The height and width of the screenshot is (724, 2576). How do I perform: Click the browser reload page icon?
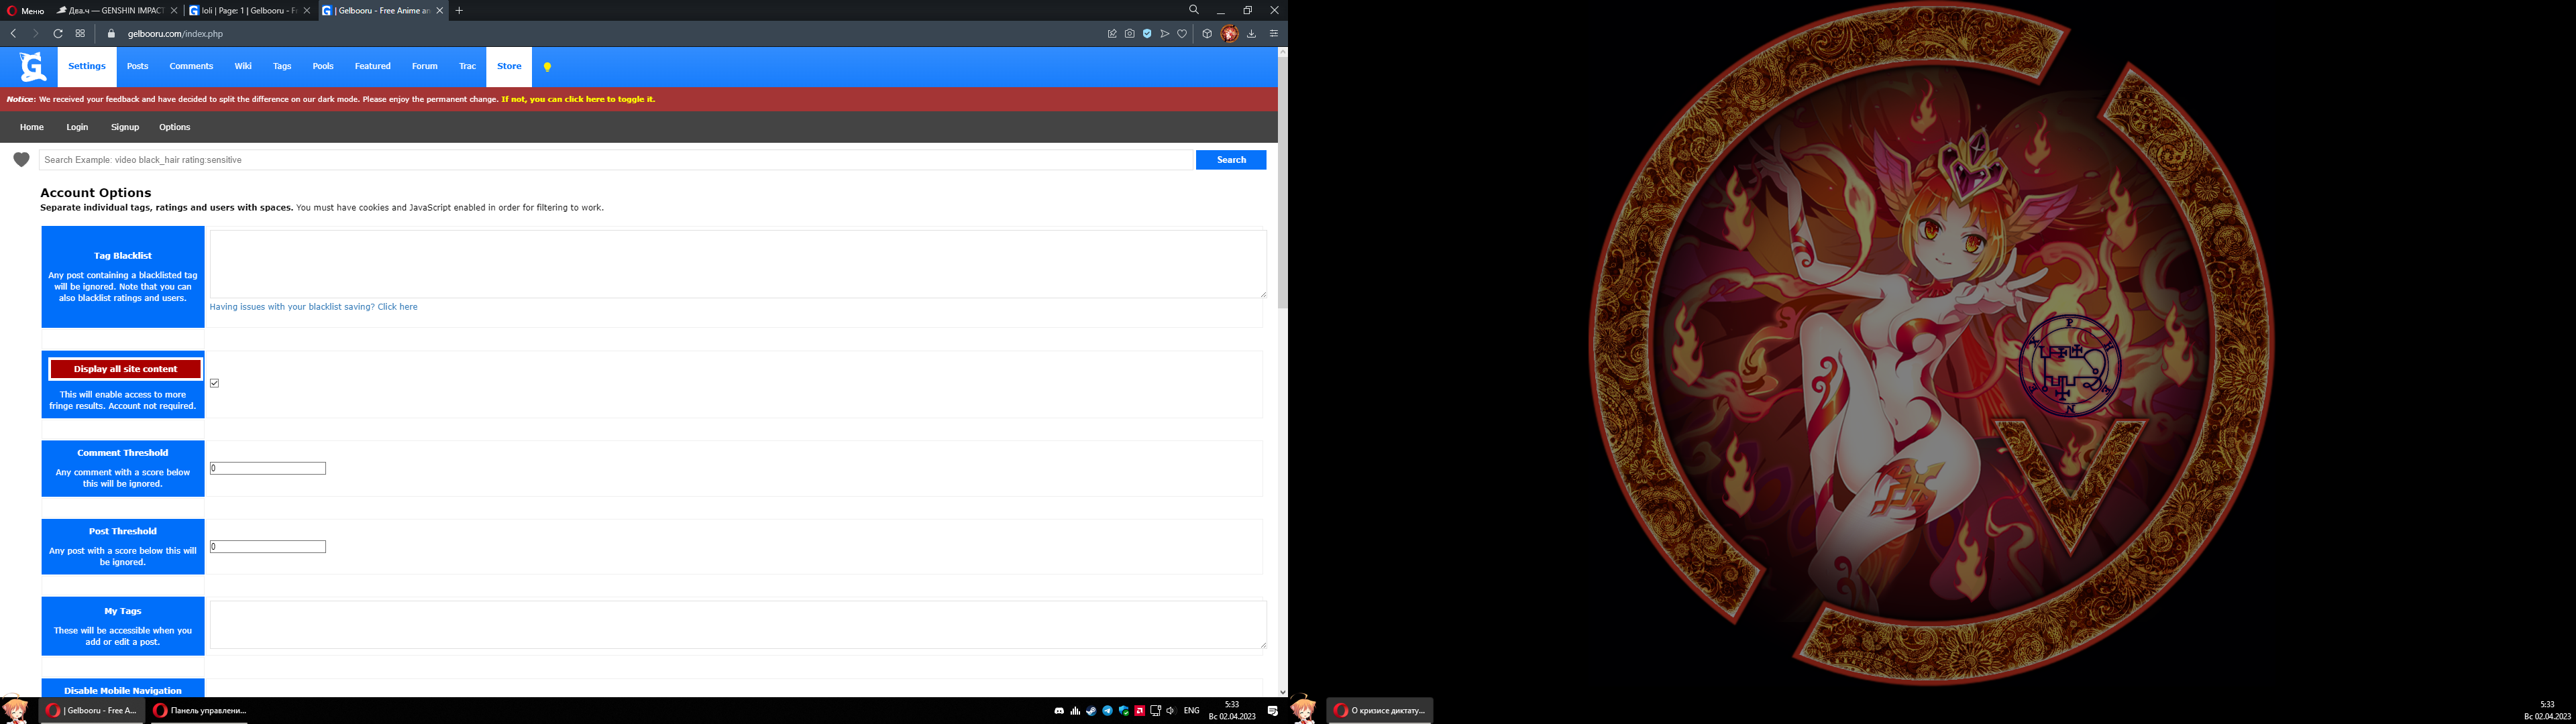point(58,34)
